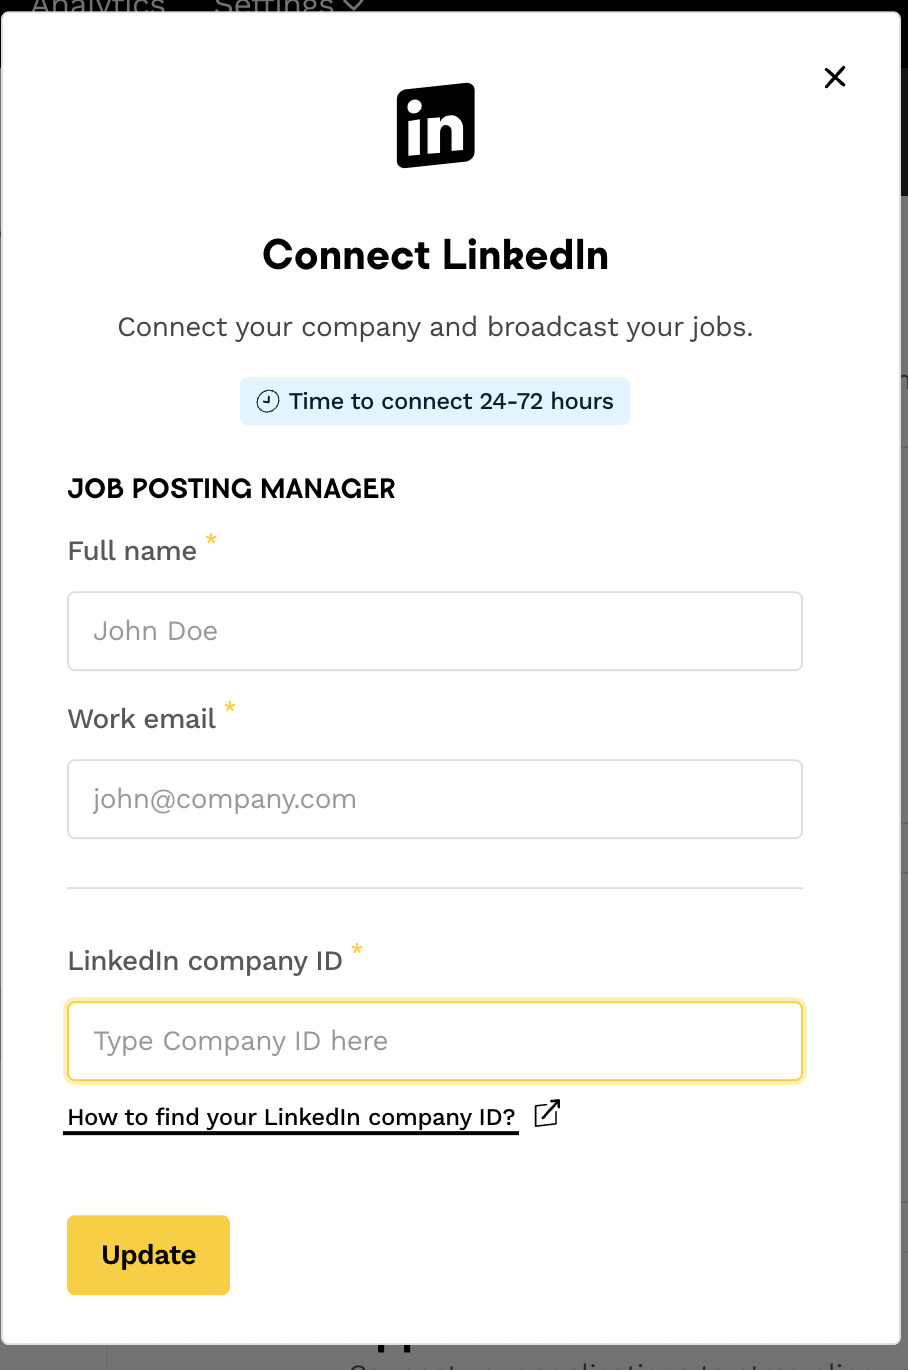Close the Connect LinkedIn dialog

[x=835, y=77]
